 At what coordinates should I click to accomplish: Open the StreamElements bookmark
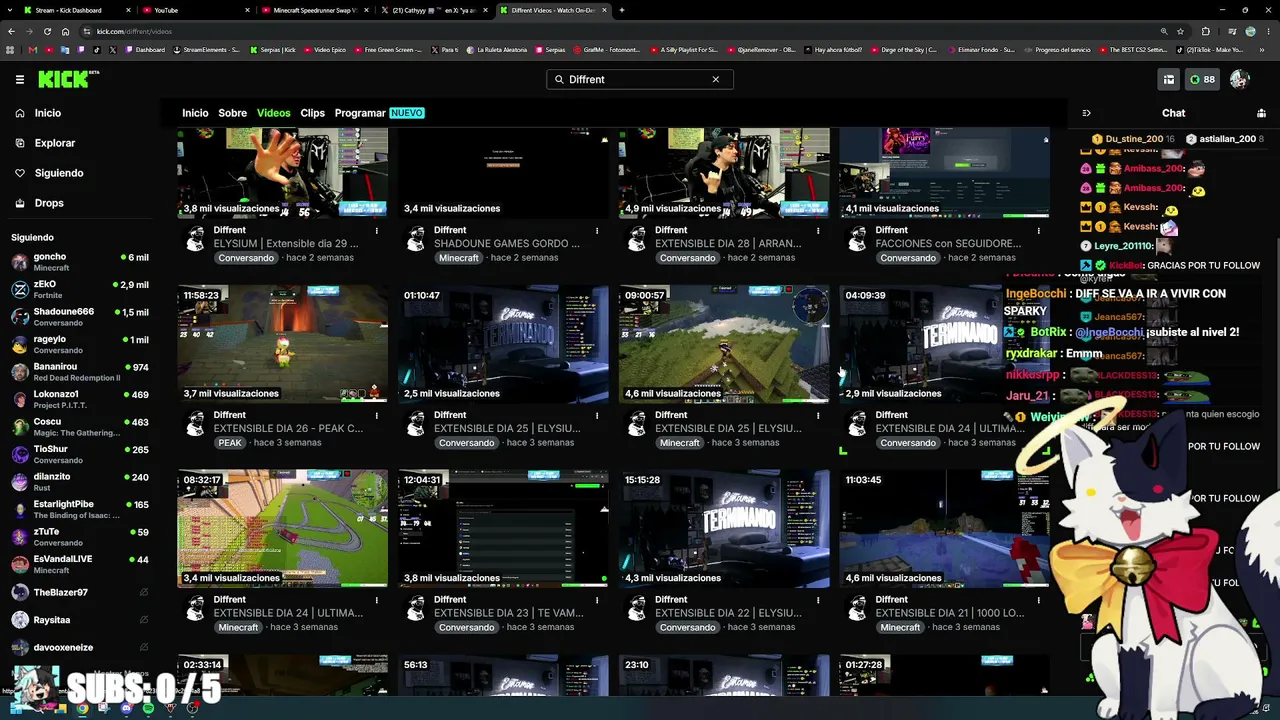(207, 49)
